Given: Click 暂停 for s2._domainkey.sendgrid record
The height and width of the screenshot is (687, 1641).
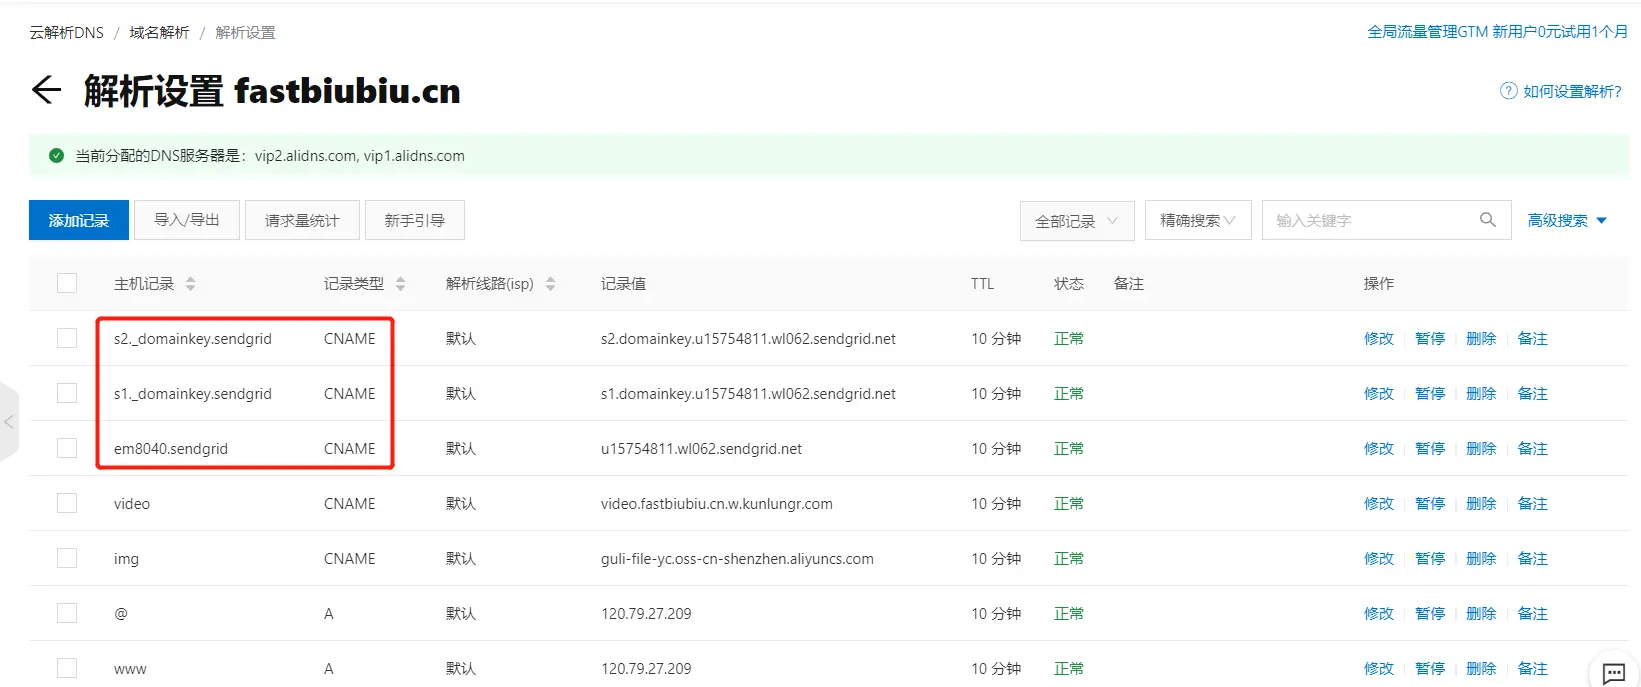Looking at the screenshot, I should (1430, 339).
